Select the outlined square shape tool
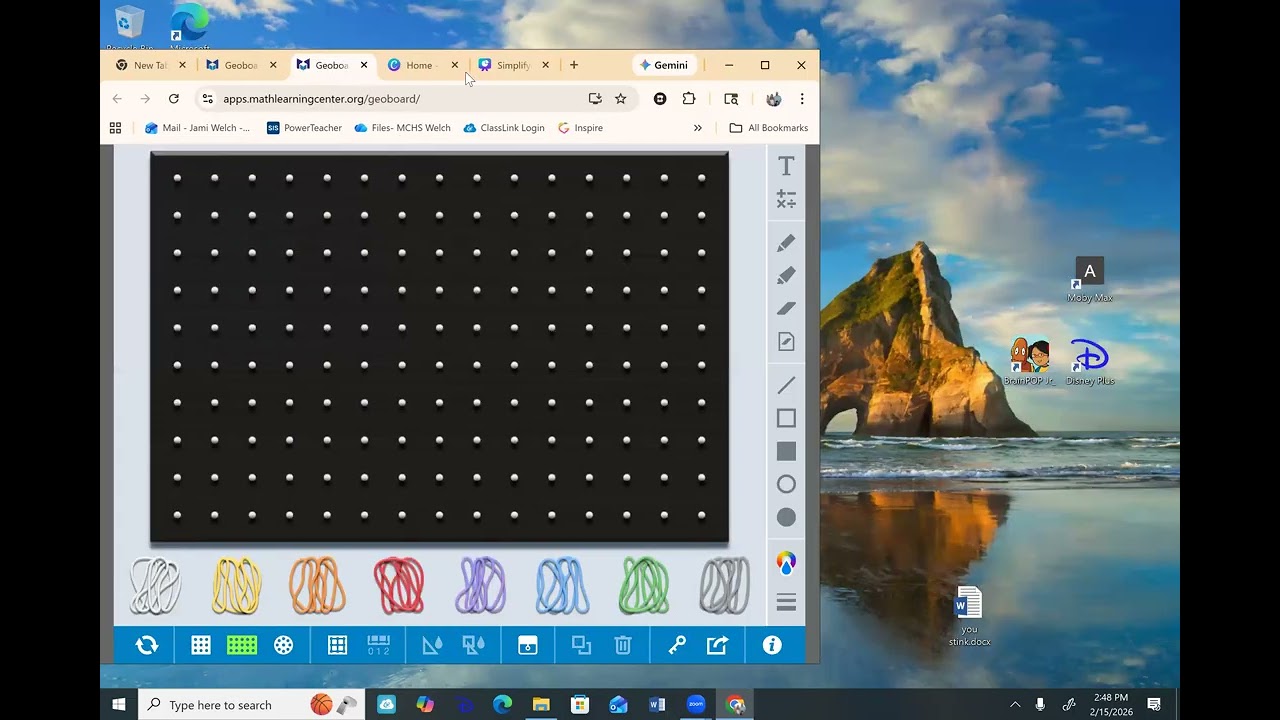 point(786,418)
